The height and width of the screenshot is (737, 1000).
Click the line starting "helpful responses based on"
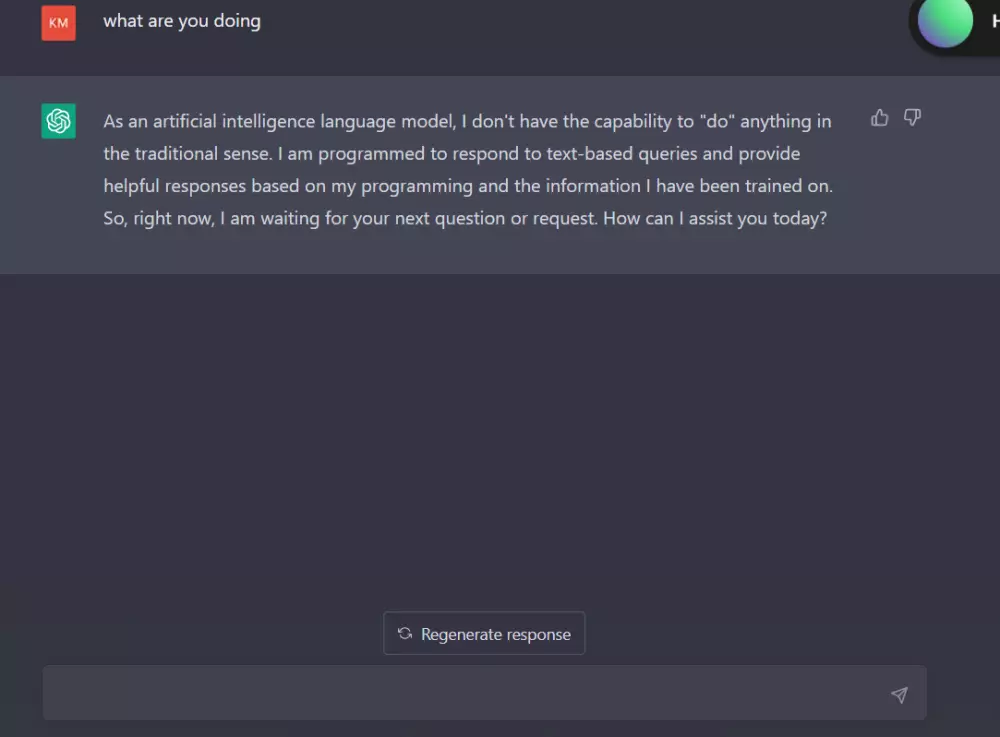467,186
